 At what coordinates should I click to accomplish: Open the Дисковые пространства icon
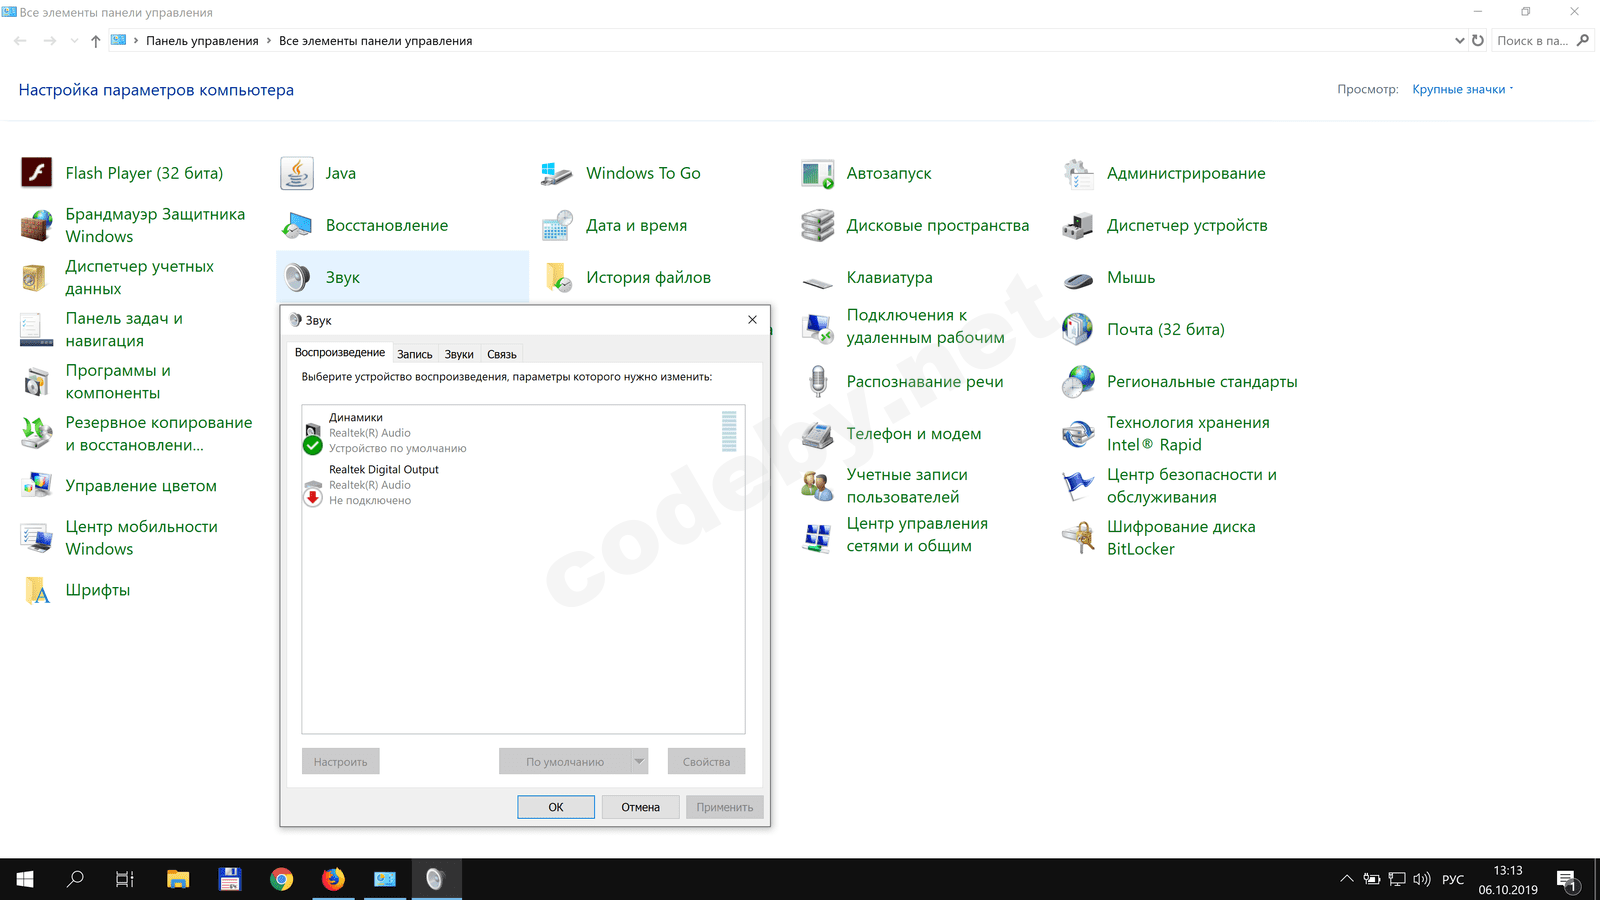(818, 225)
